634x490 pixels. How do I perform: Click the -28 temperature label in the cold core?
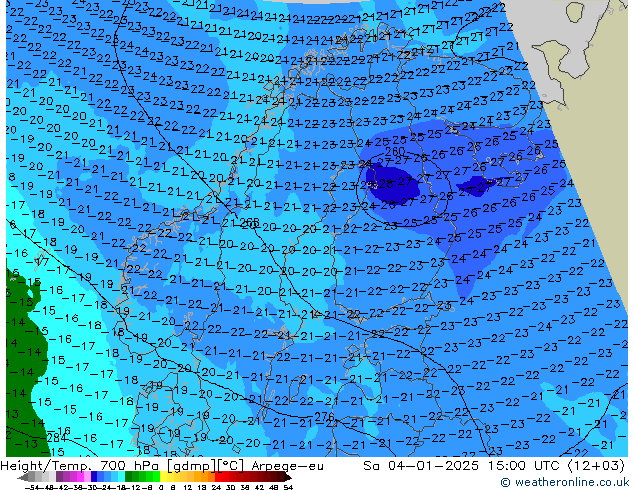tap(384, 184)
